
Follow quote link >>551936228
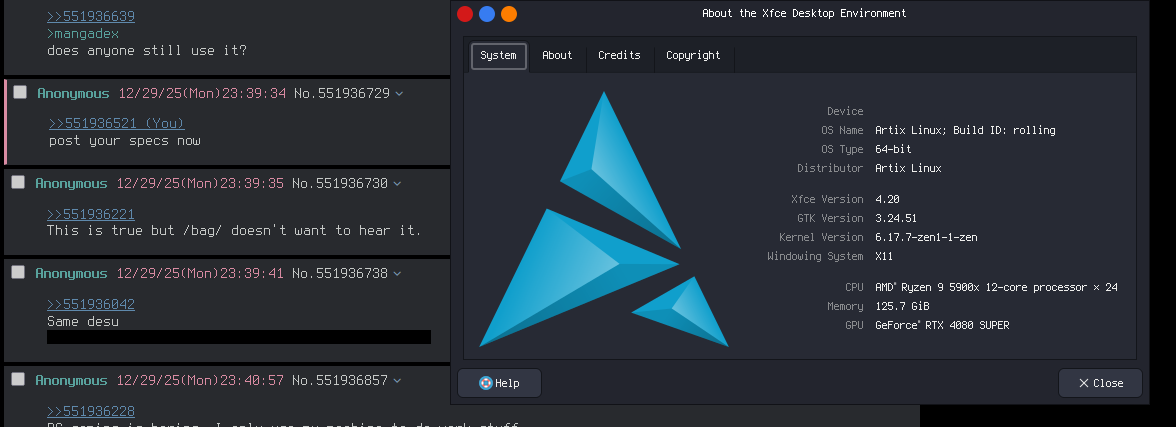(91, 412)
